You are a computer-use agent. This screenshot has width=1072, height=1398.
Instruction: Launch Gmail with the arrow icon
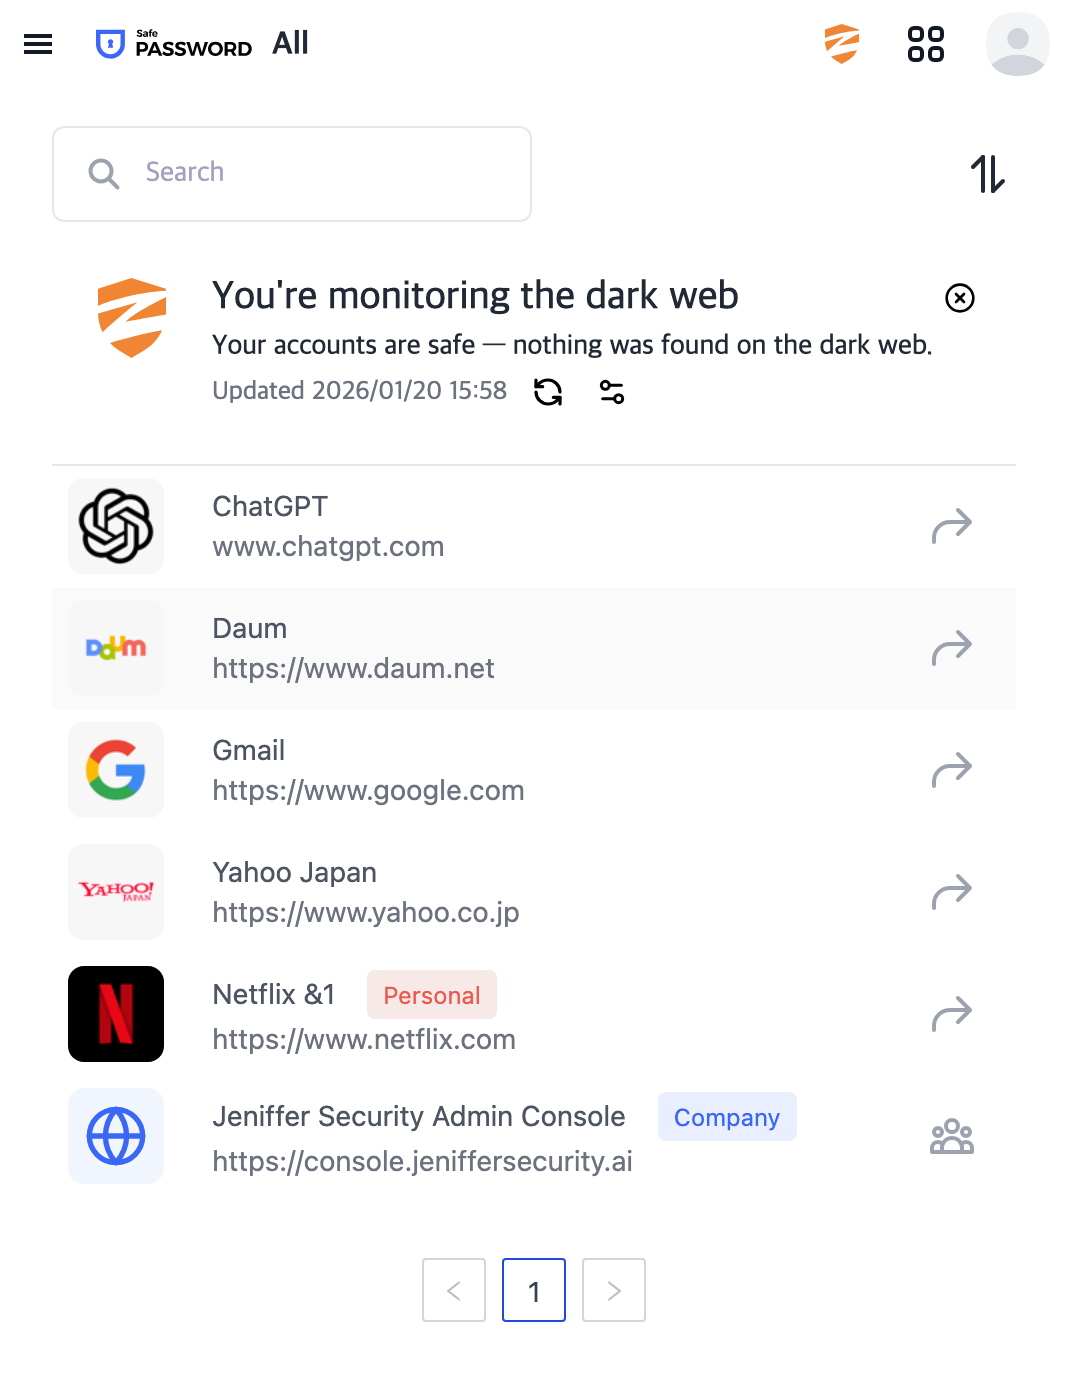951,770
